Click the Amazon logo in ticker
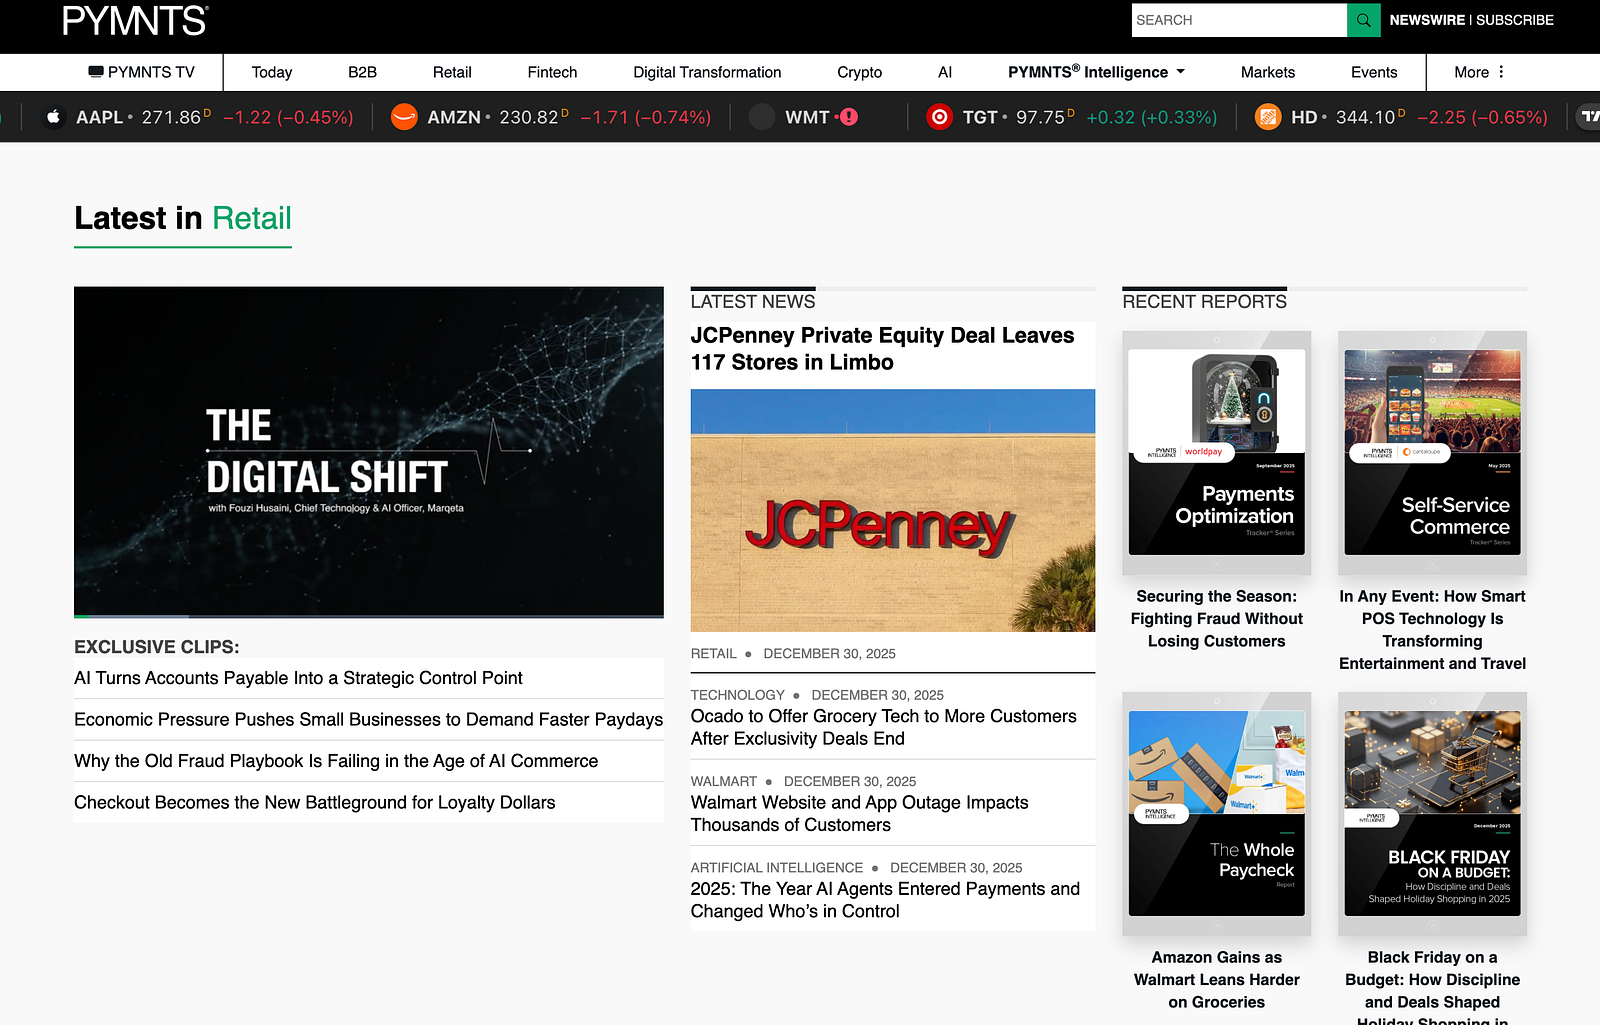 click(x=404, y=117)
